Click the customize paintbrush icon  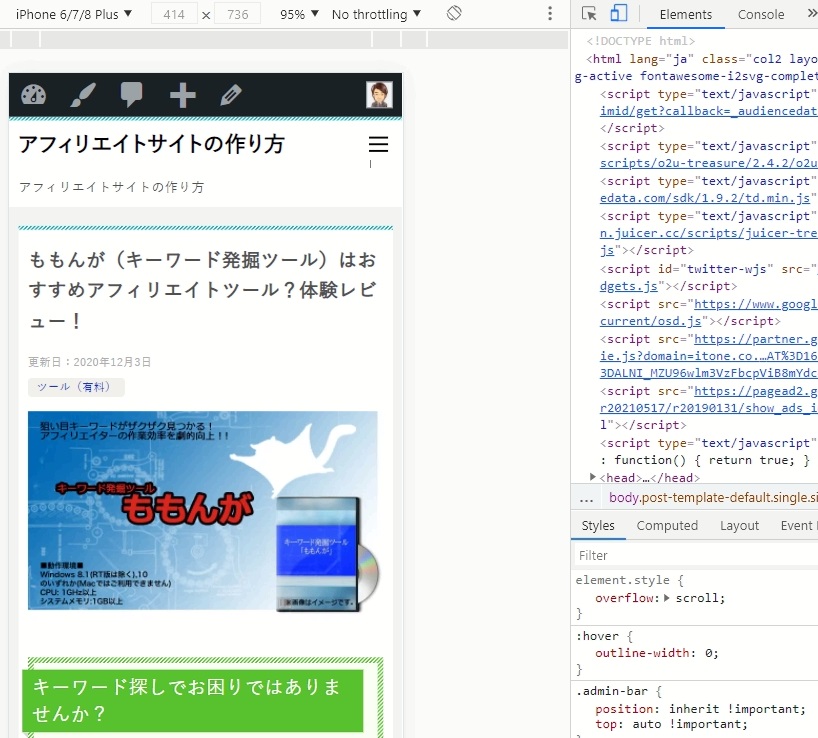click(82, 95)
